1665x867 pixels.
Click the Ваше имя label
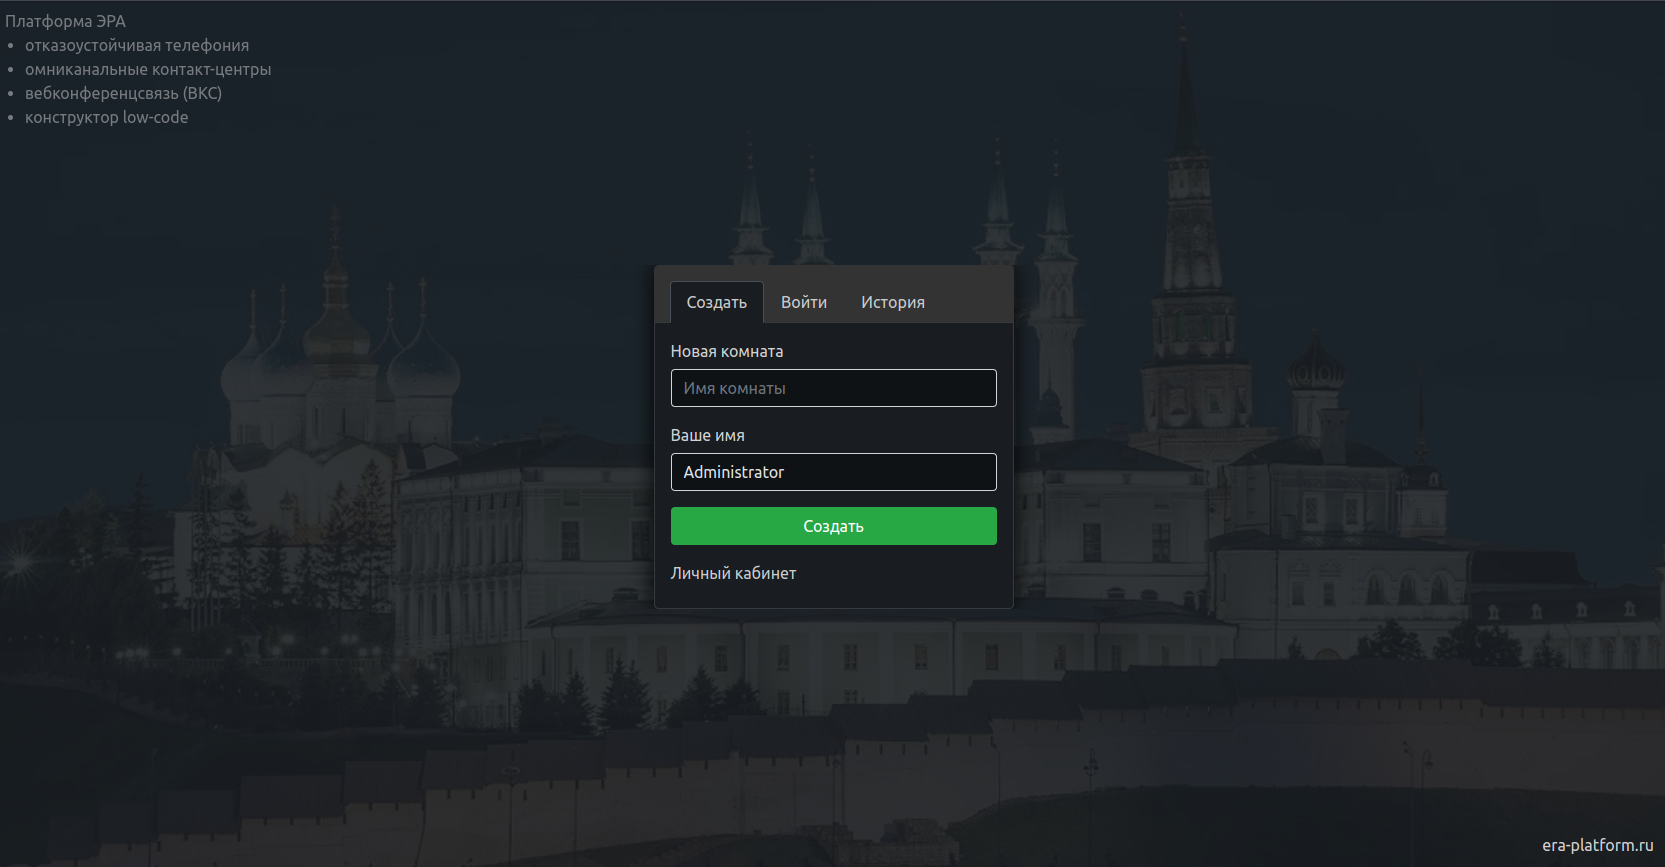(x=707, y=435)
